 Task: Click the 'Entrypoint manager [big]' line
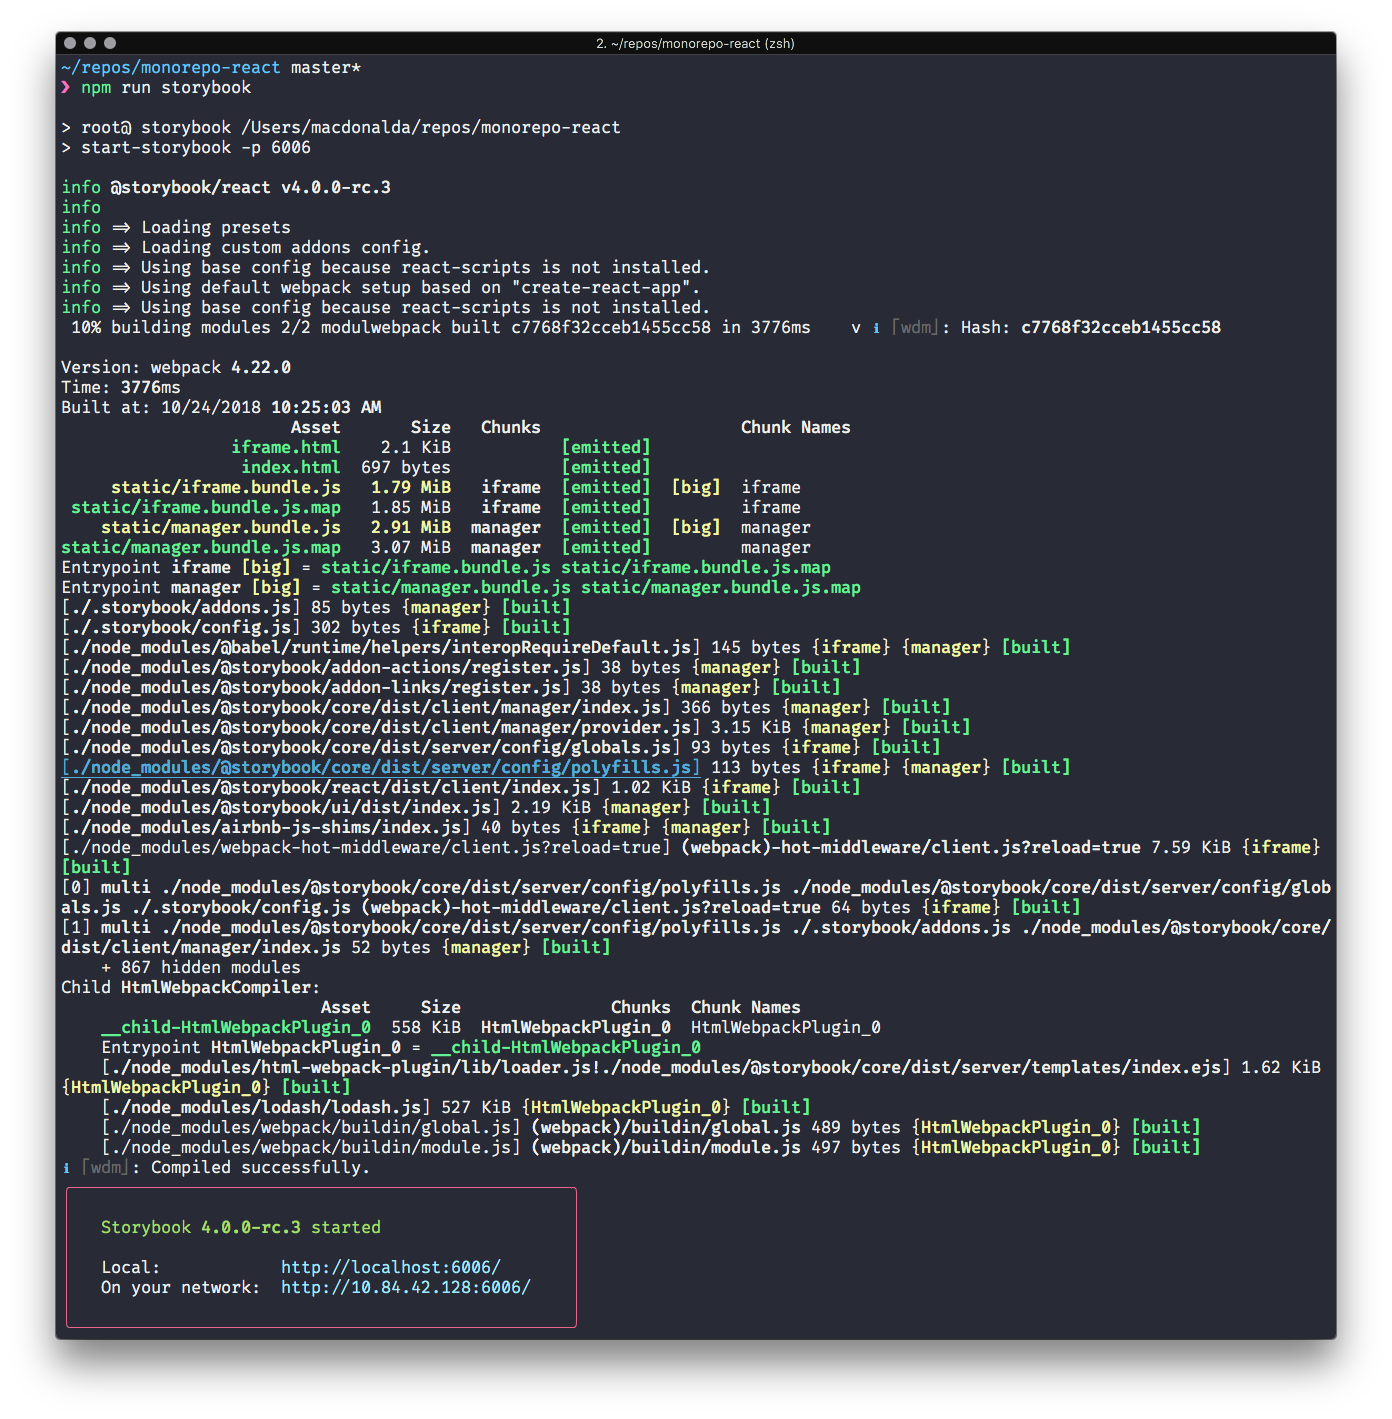click(x=461, y=587)
